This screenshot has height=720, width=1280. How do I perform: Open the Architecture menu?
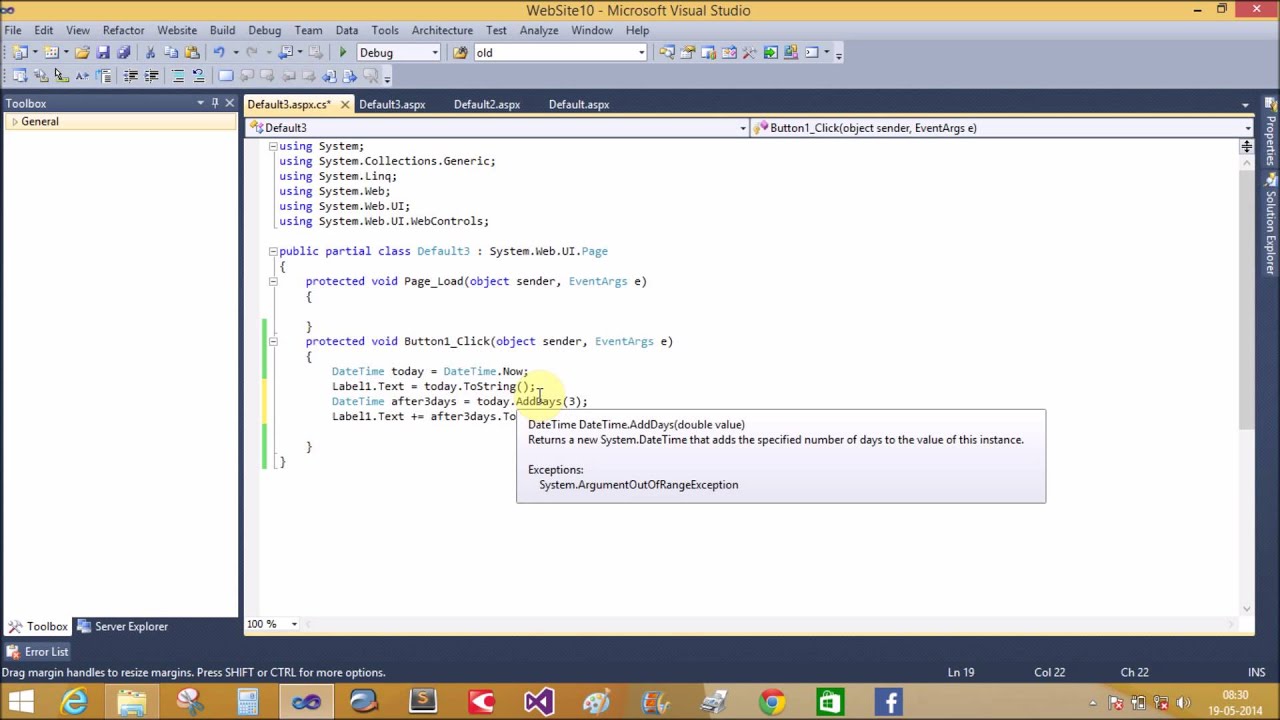pos(442,30)
